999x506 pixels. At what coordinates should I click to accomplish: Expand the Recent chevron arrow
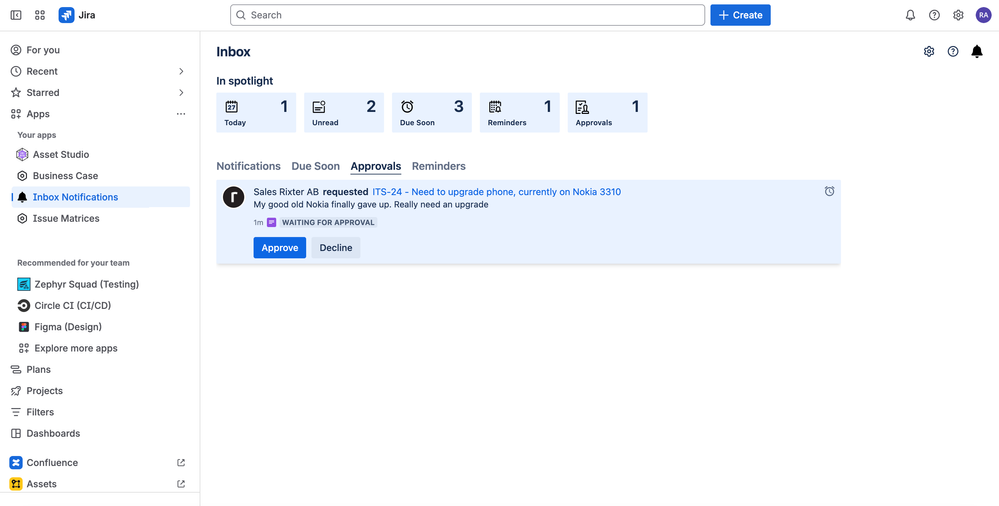(x=181, y=71)
